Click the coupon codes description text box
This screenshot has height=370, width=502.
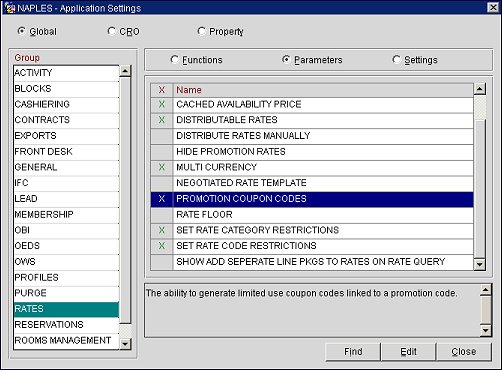(312, 310)
